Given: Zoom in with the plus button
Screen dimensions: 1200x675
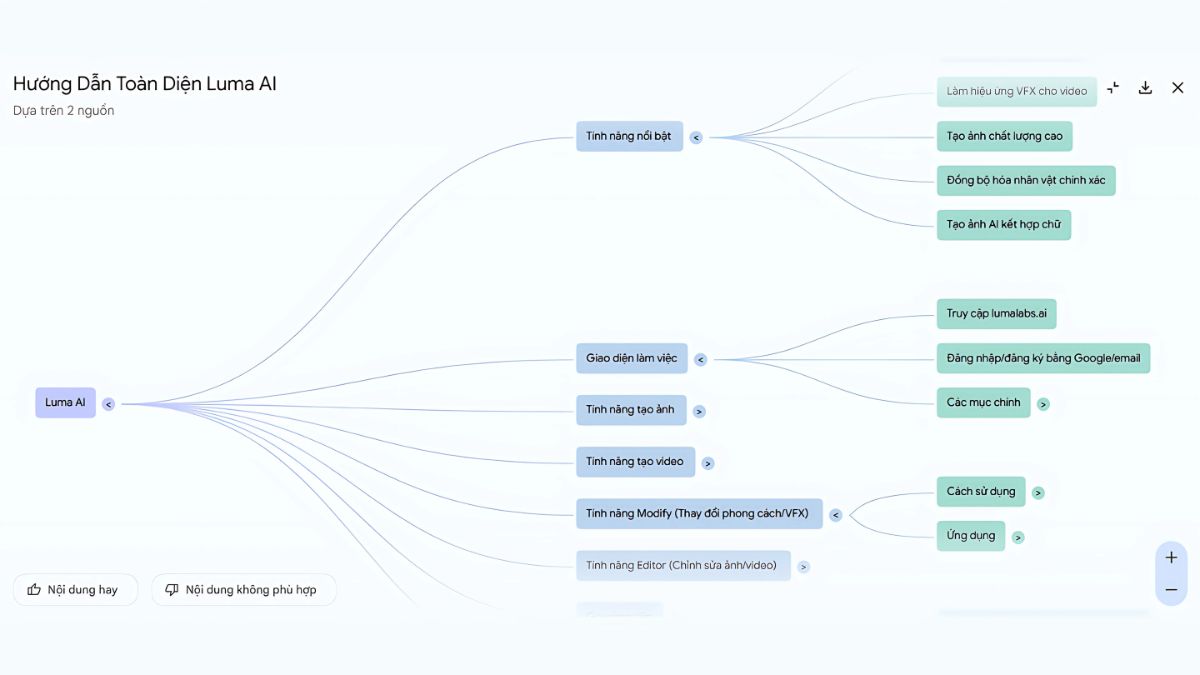Looking at the screenshot, I should point(1171,557).
